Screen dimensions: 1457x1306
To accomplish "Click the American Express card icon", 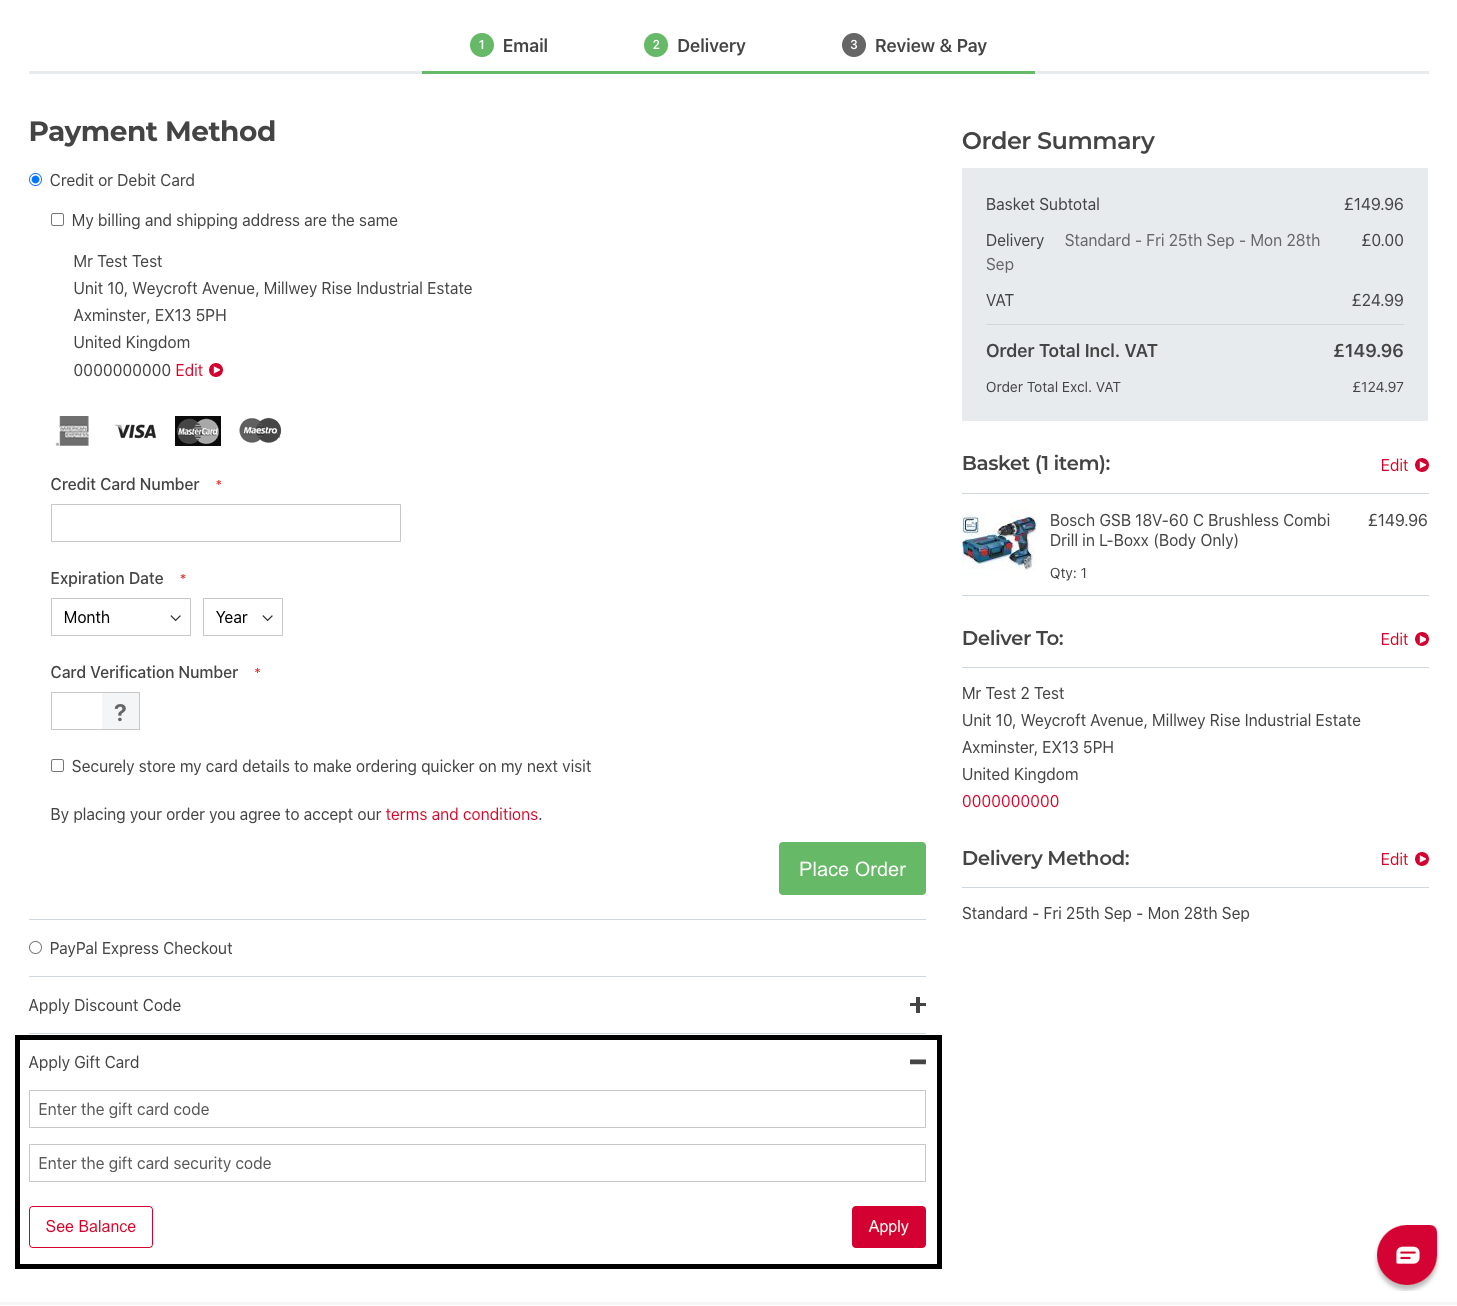I will tap(73, 431).
